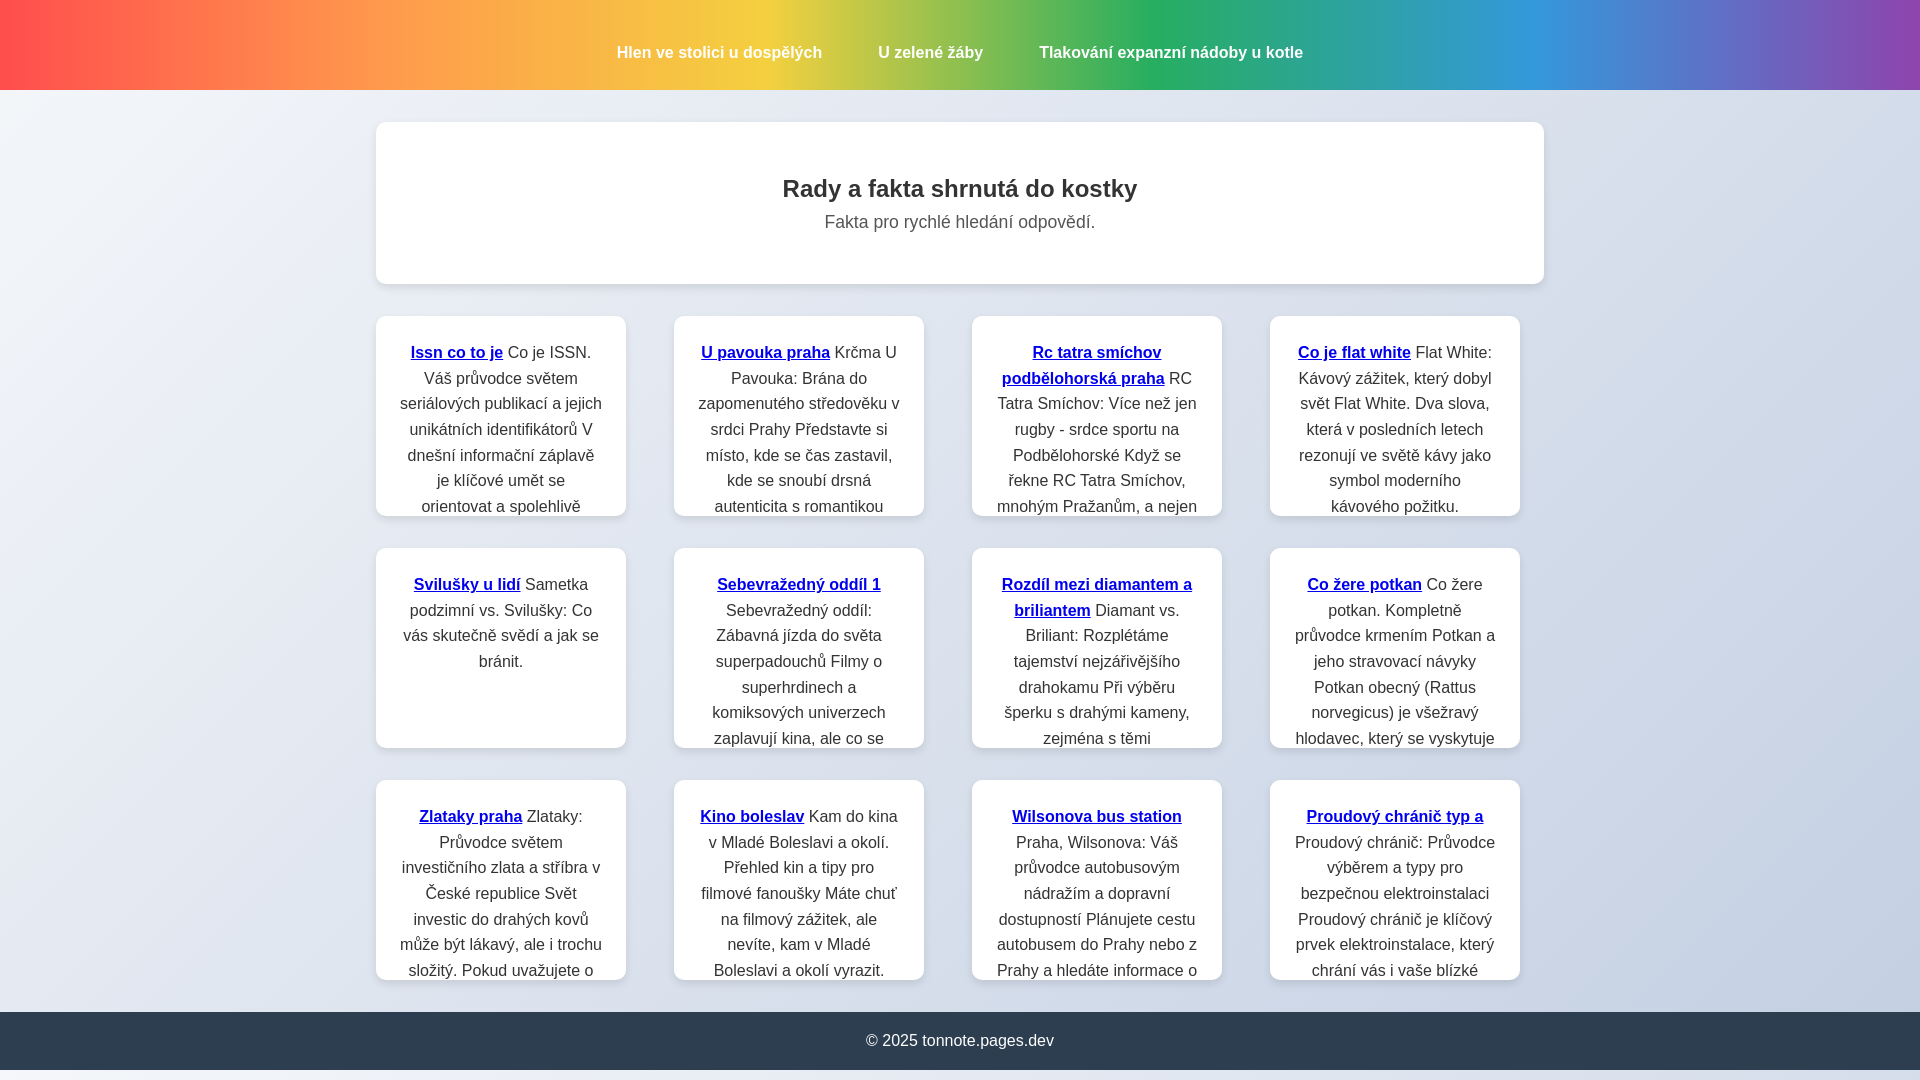Open 'U zelené žáby' navigation link

(x=930, y=52)
